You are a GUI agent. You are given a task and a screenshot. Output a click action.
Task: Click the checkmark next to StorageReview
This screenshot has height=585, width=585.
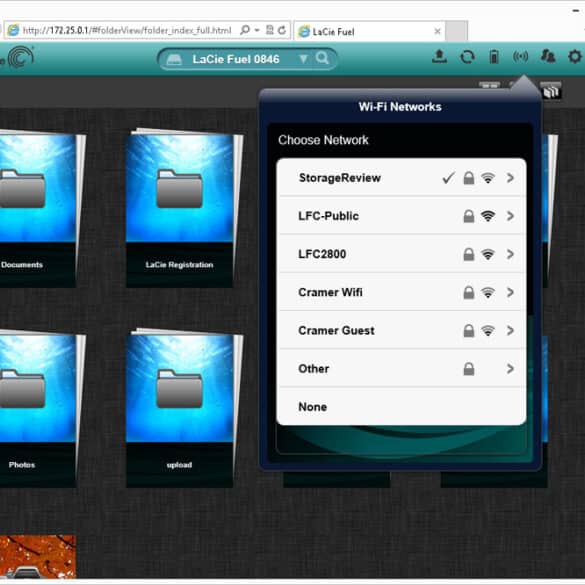point(448,178)
